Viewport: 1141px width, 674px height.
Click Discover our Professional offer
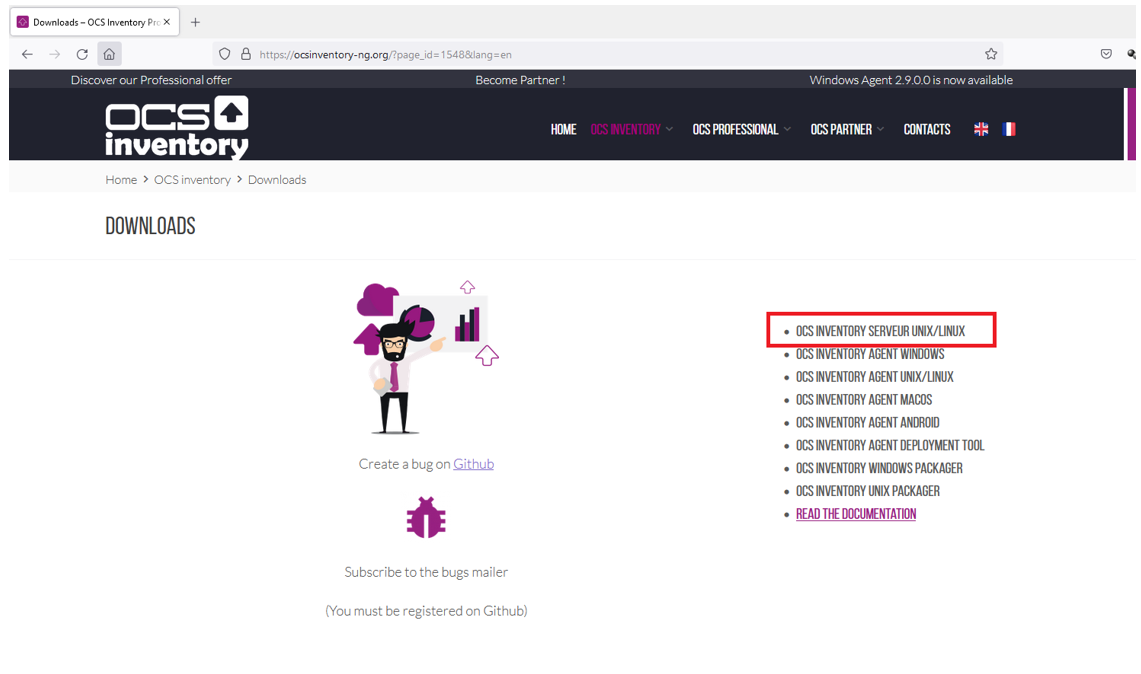(151, 80)
